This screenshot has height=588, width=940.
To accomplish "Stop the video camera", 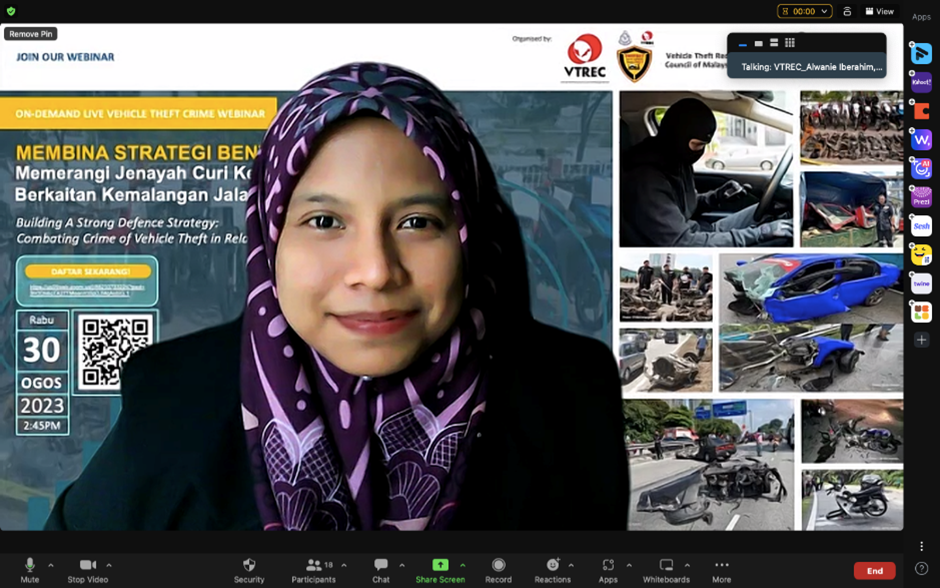I will [88, 566].
